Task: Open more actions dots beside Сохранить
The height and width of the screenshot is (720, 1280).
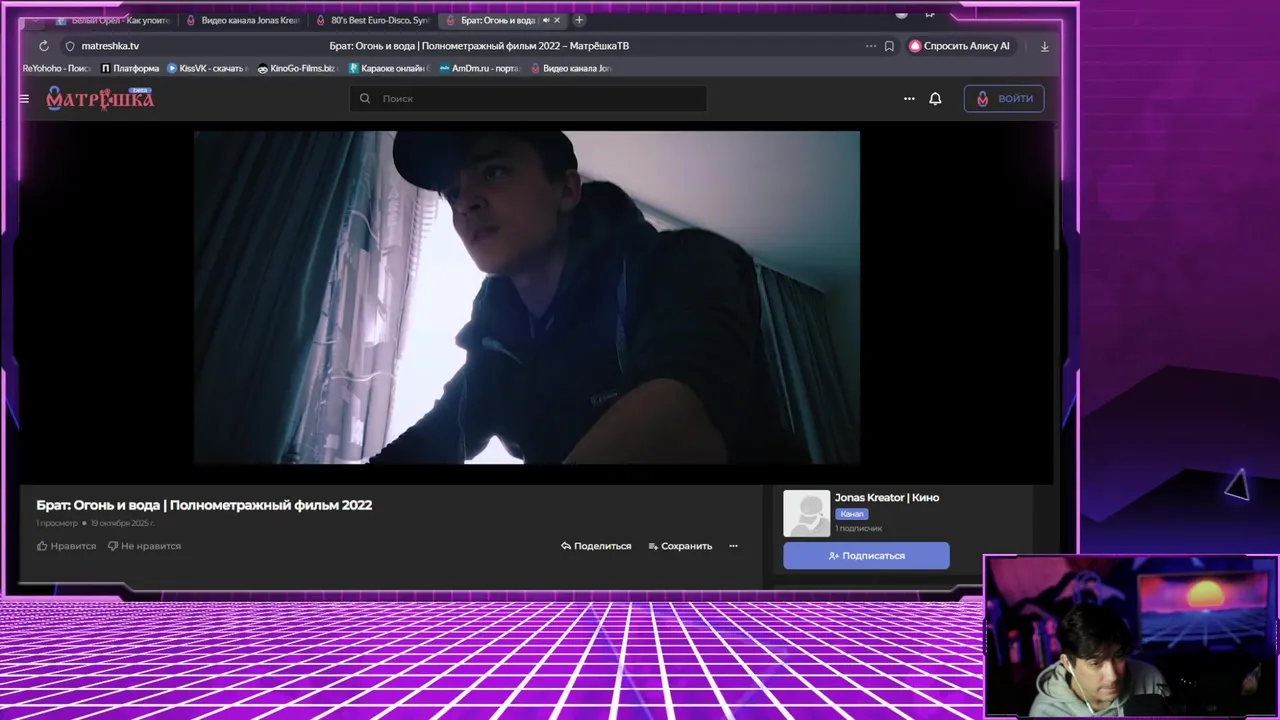Action: tap(733, 546)
